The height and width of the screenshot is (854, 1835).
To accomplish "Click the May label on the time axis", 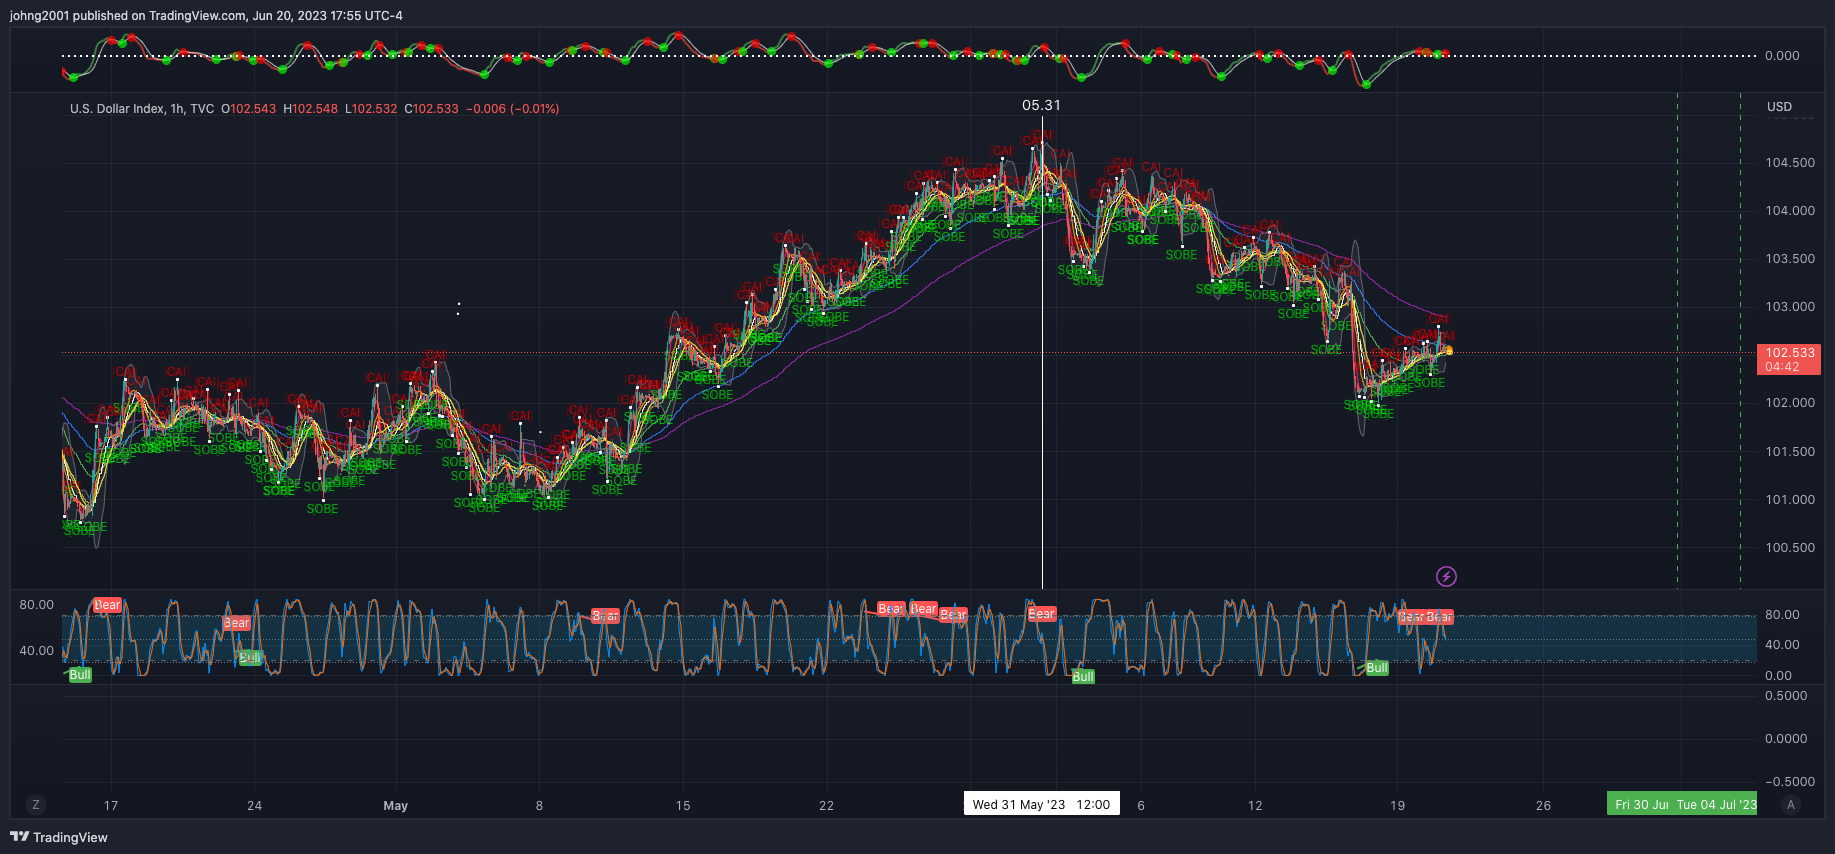I will tap(396, 806).
